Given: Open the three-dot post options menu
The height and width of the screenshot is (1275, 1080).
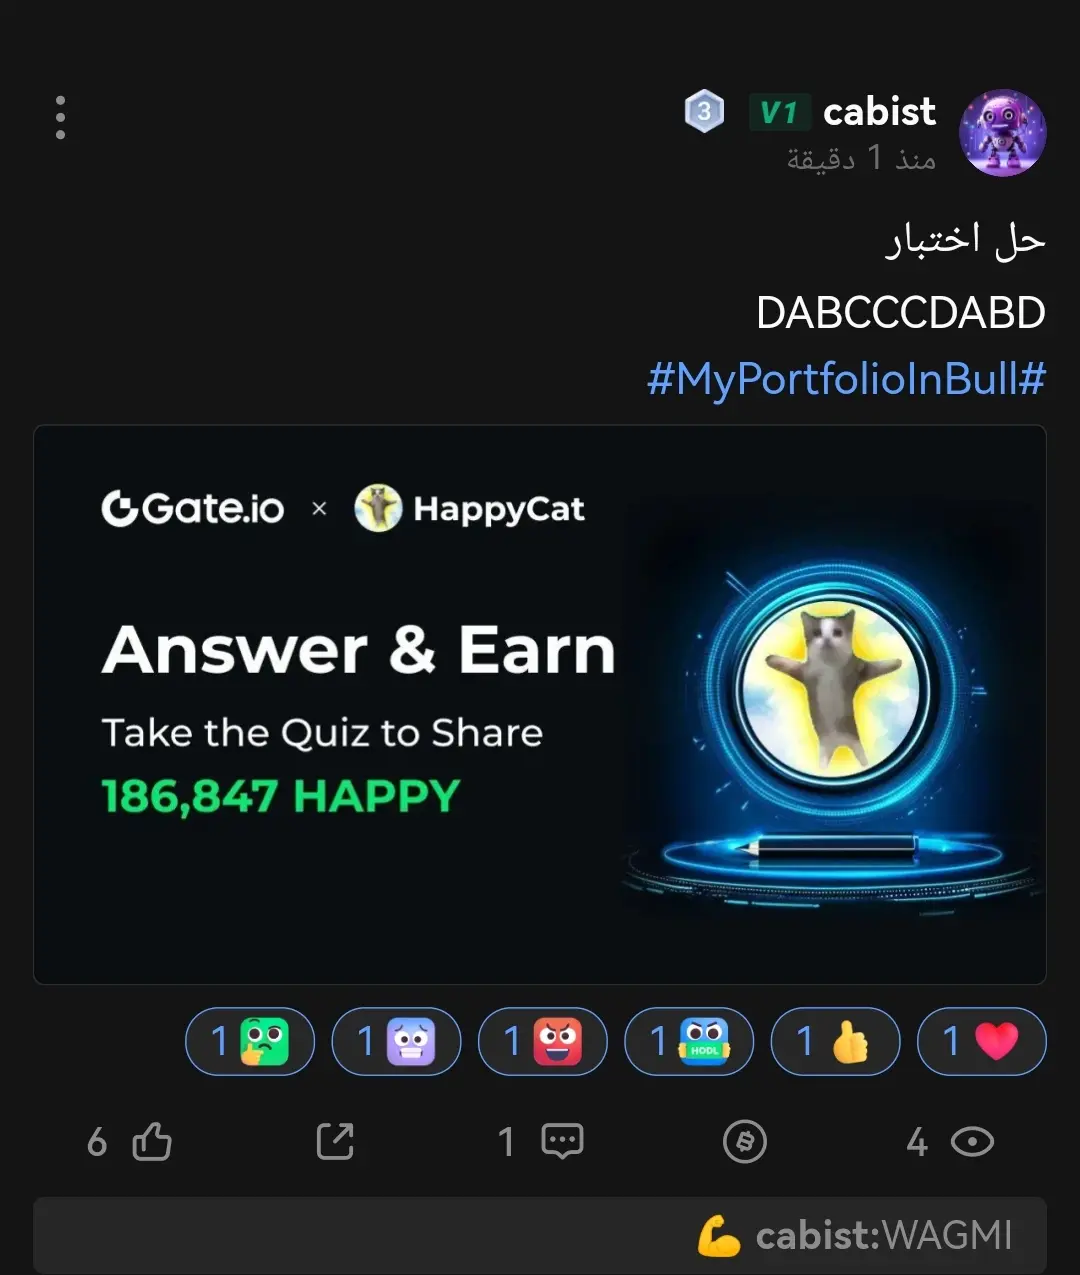Looking at the screenshot, I should pyautogui.click(x=60, y=118).
